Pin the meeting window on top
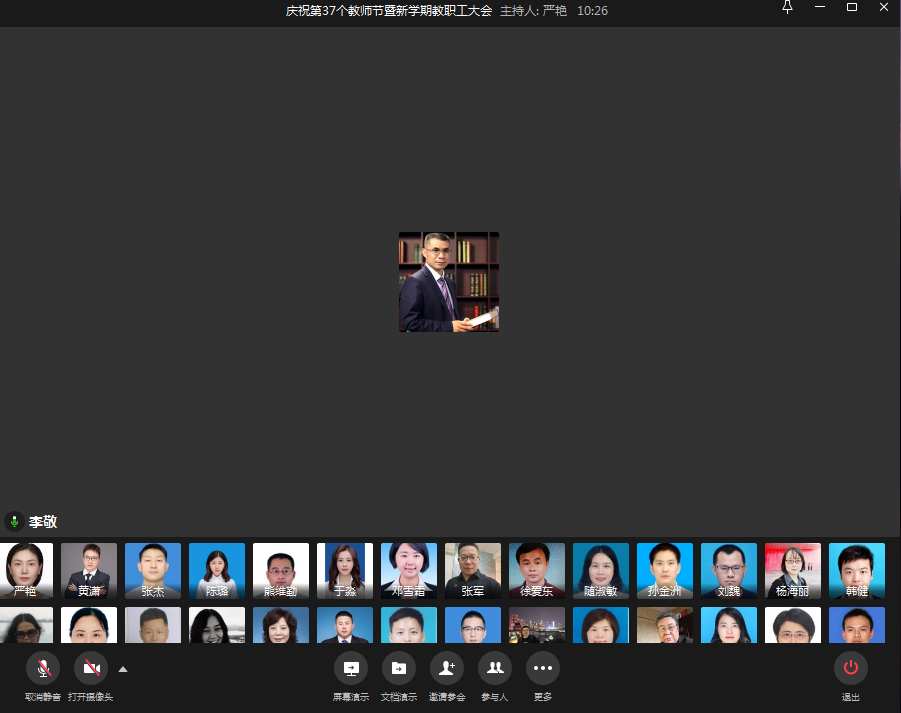 [788, 8]
